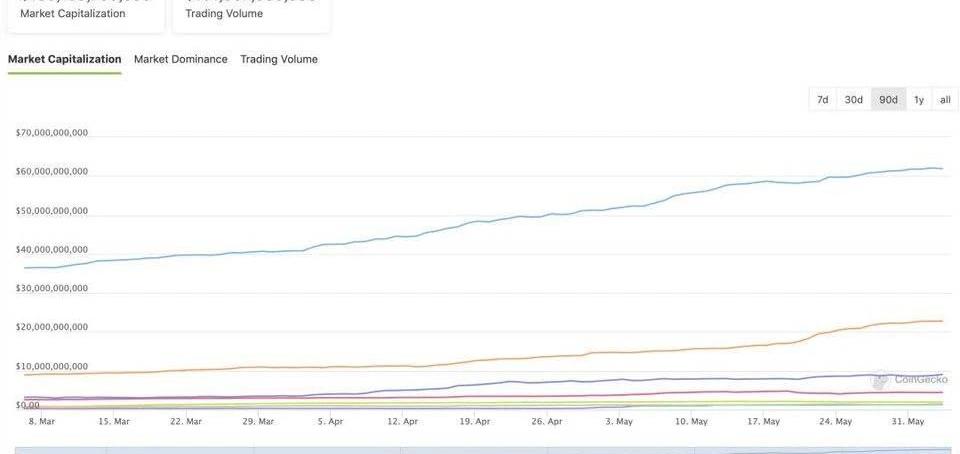Click the $70,000,000,000 y-axis label

tap(52, 132)
